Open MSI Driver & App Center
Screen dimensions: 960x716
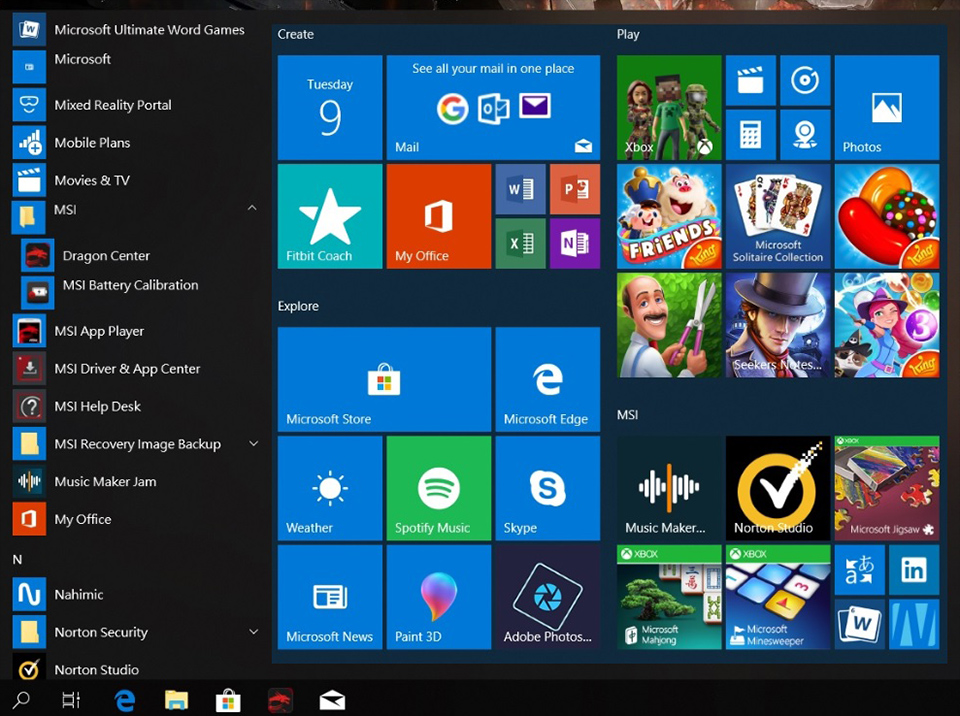(135, 369)
